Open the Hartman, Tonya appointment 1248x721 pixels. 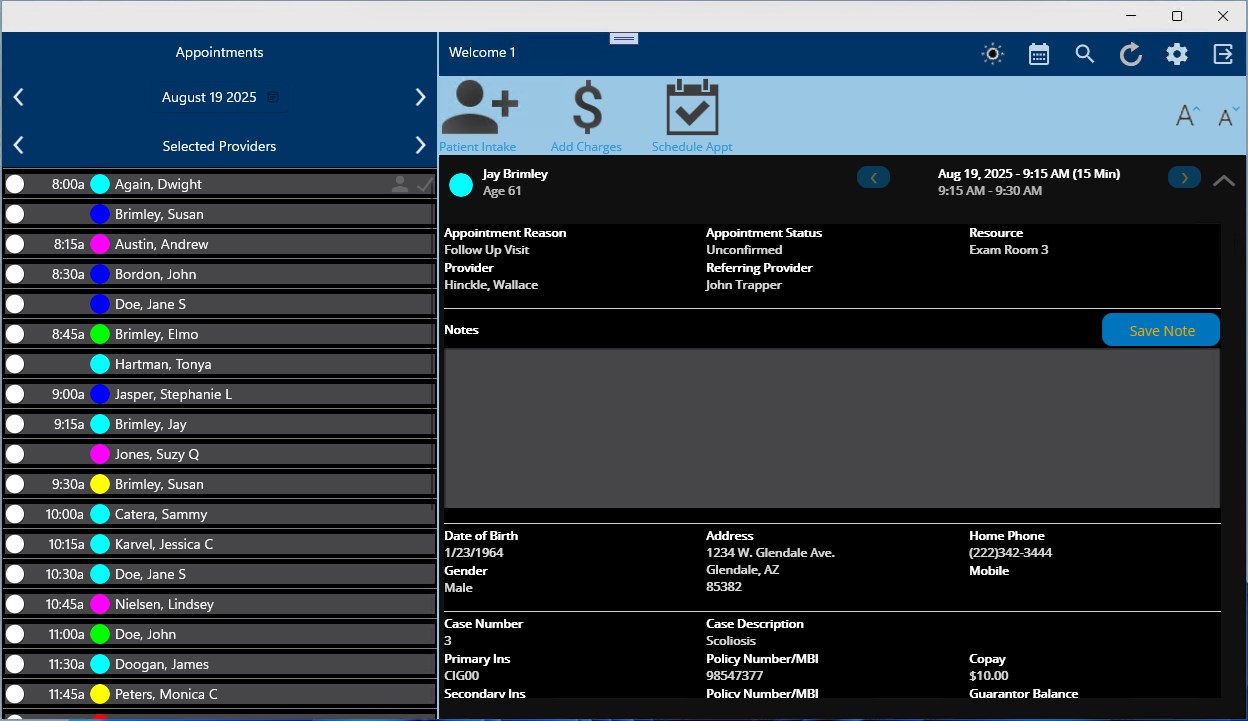coord(219,364)
